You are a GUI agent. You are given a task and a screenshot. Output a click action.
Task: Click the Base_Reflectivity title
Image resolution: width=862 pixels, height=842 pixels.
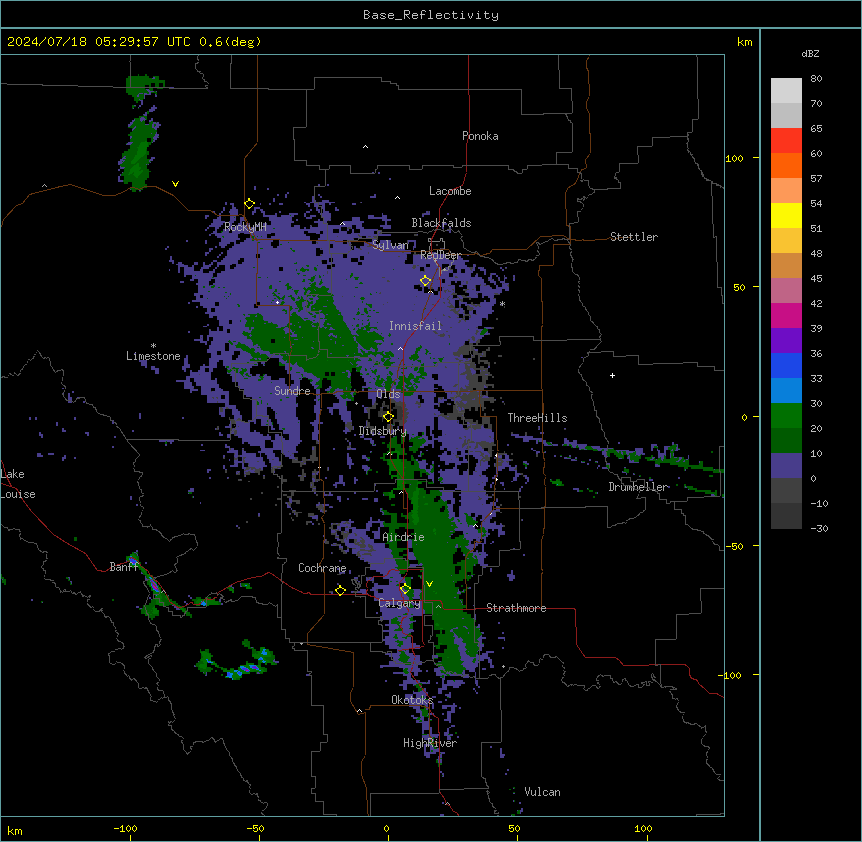pos(431,15)
